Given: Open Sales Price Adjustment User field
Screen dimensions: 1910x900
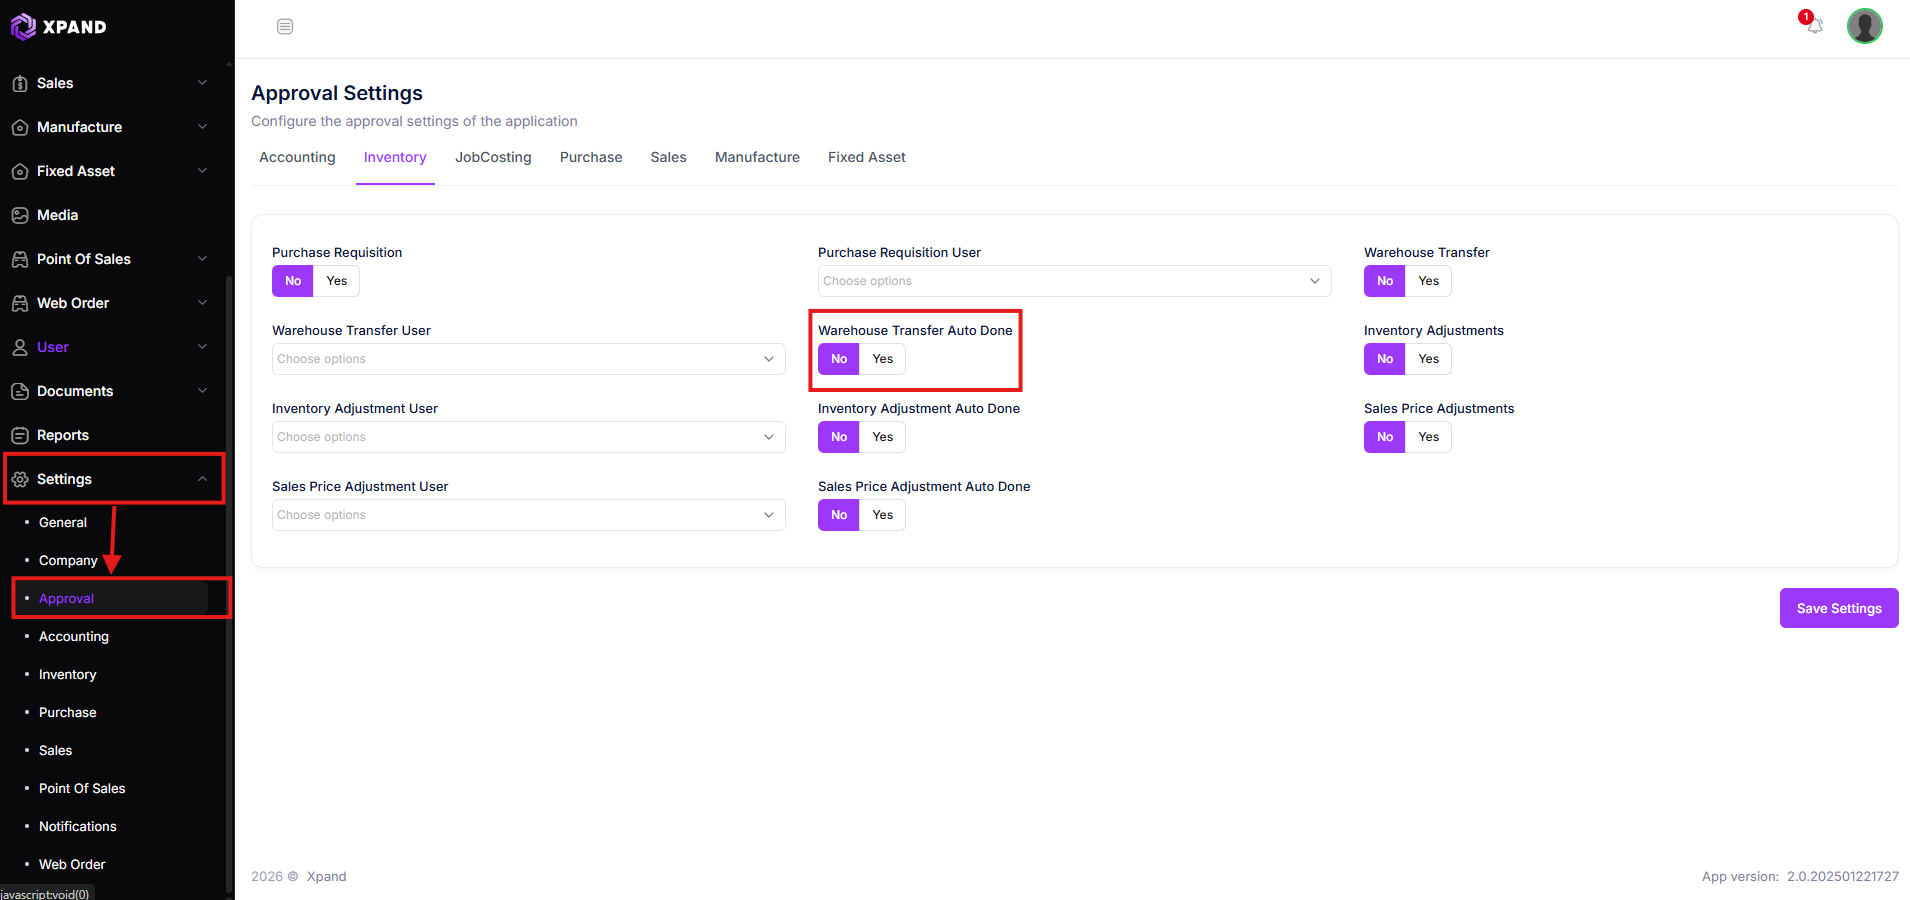Looking at the screenshot, I should (528, 515).
